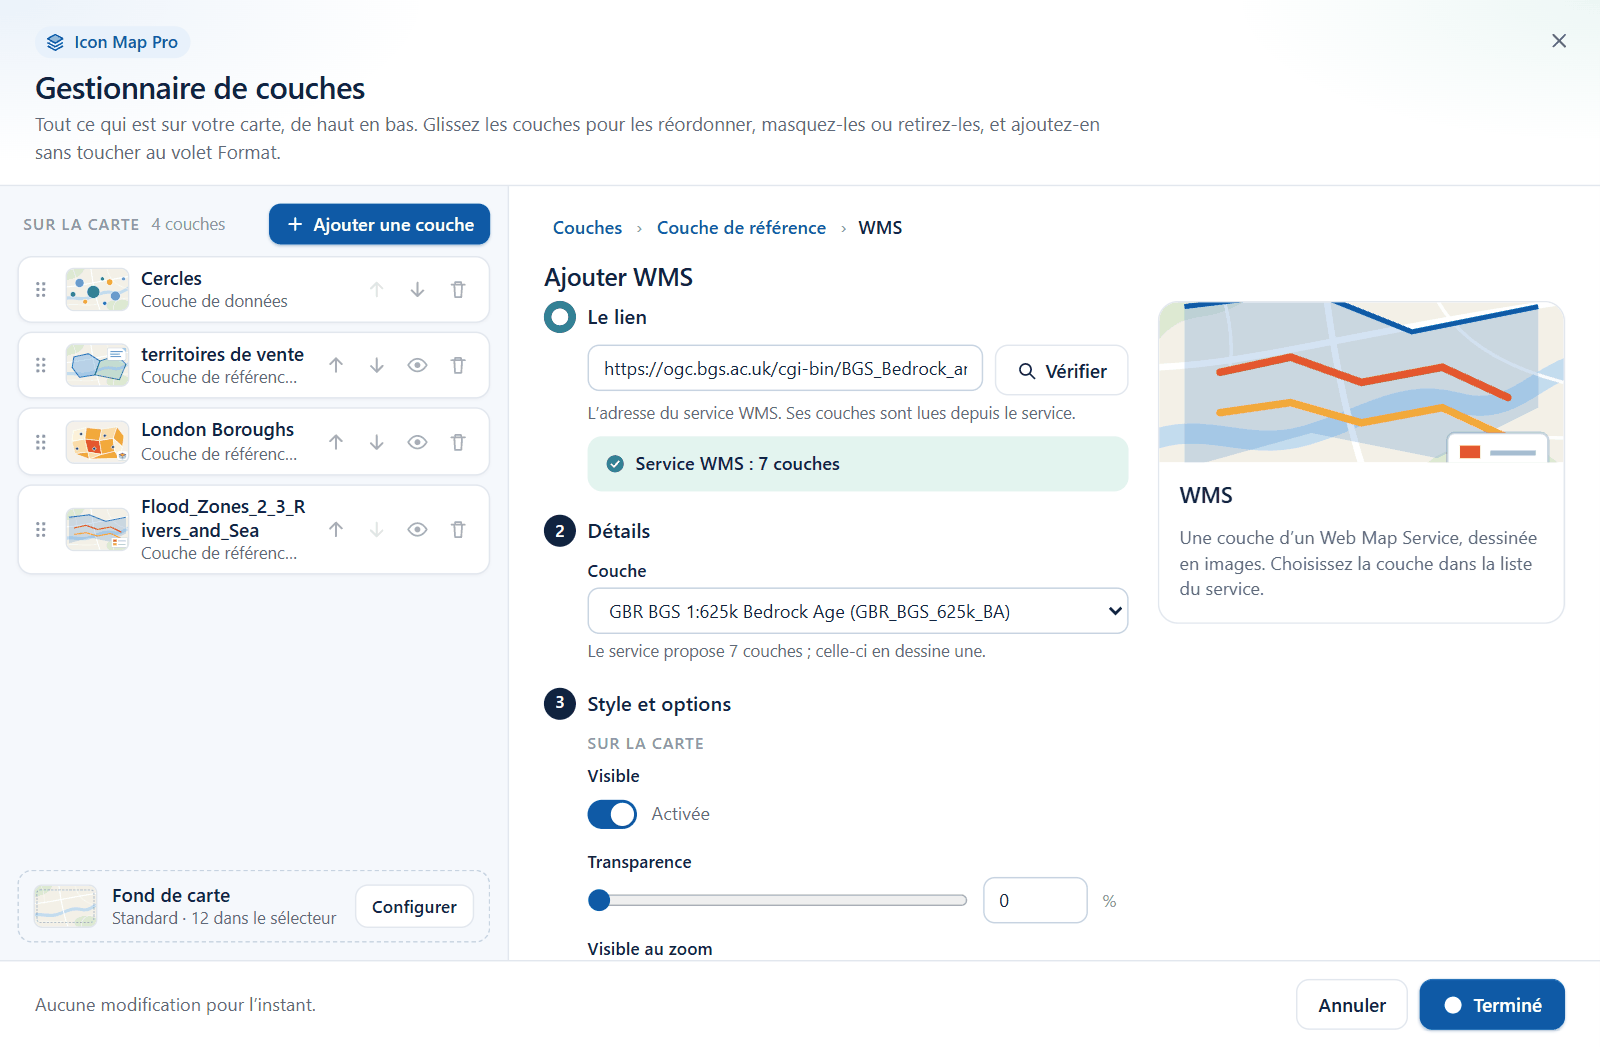
Task: Move territoires de vente layer down
Action: (x=377, y=365)
